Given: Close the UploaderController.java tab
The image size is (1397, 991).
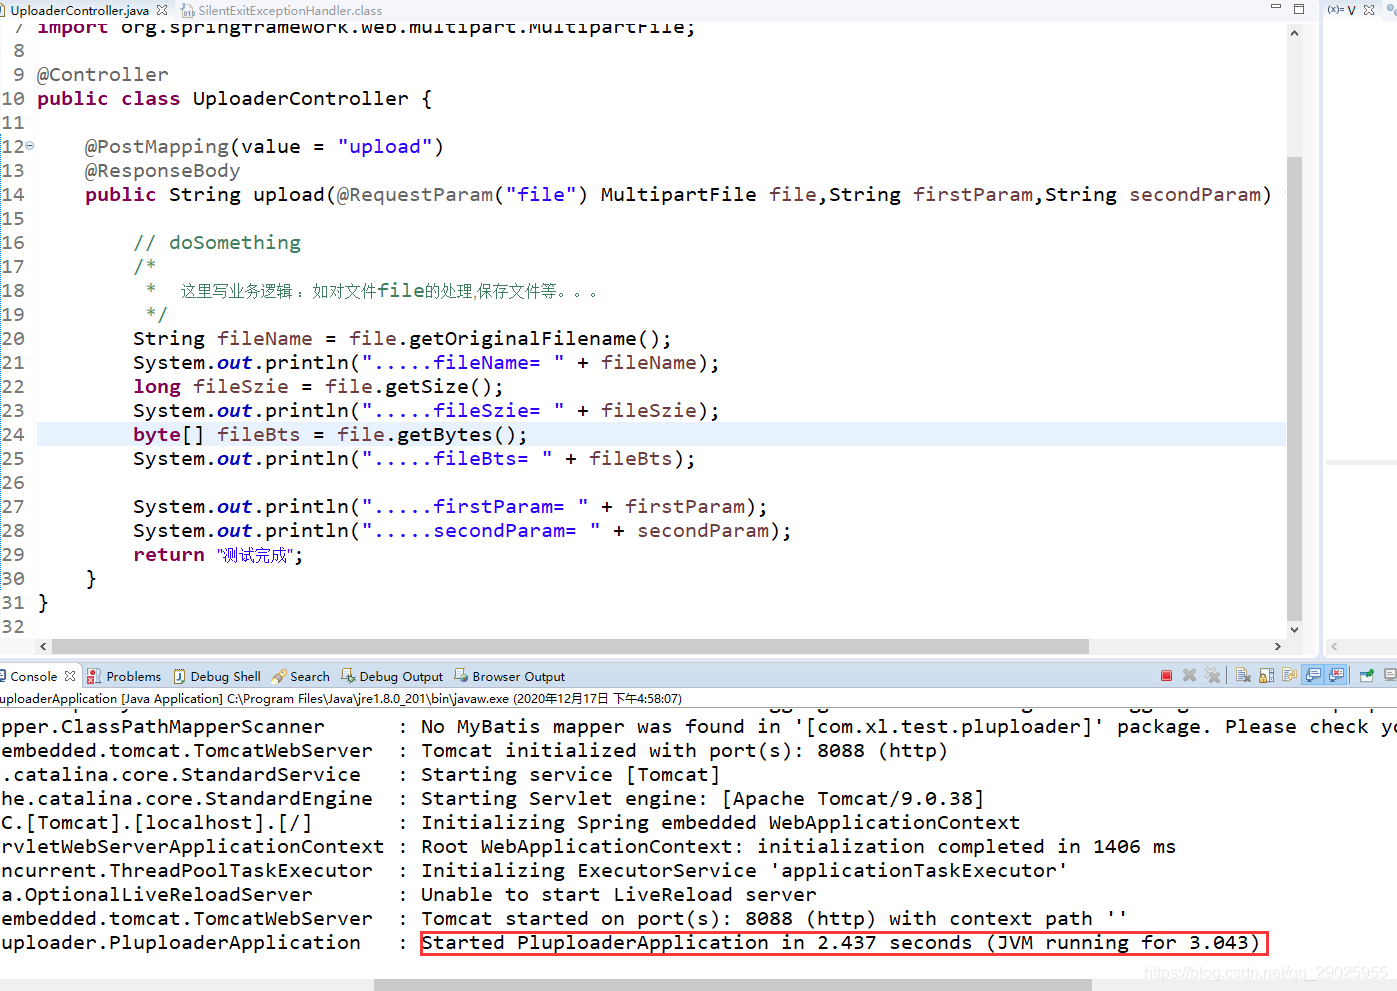Looking at the screenshot, I should pos(162,10).
